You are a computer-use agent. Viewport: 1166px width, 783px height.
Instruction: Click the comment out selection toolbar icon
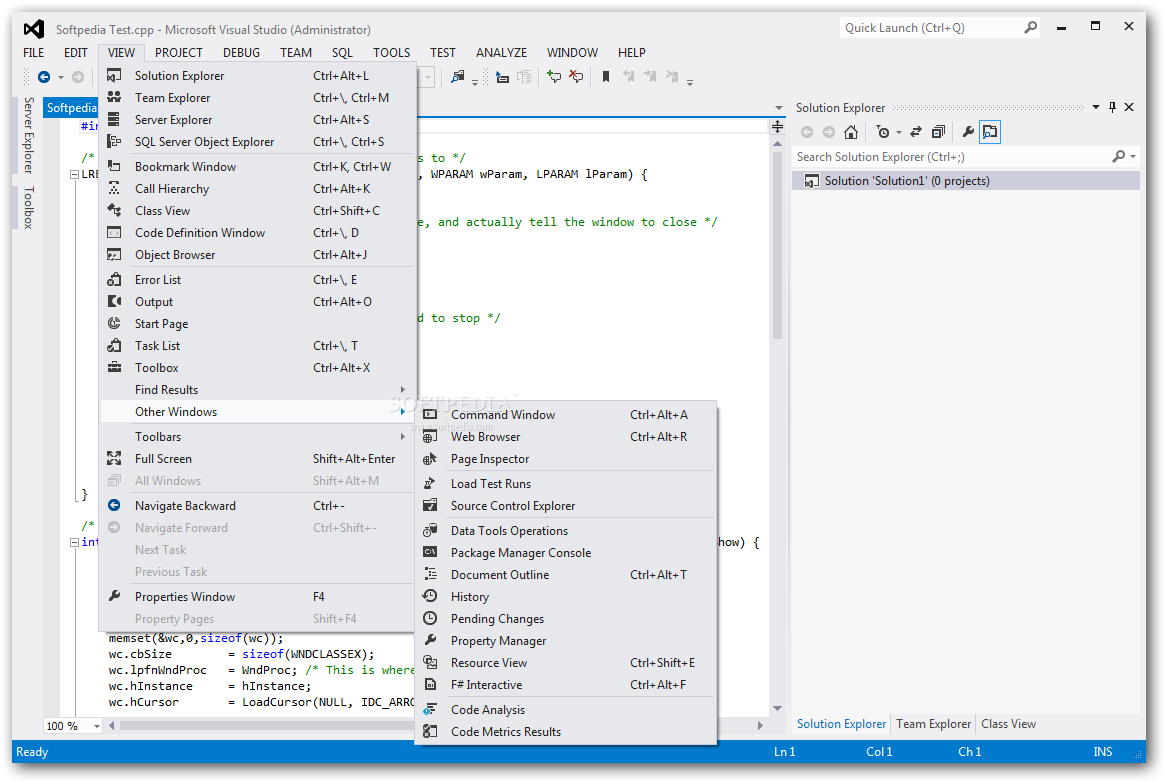pyautogui.click(x=554, y=77)
